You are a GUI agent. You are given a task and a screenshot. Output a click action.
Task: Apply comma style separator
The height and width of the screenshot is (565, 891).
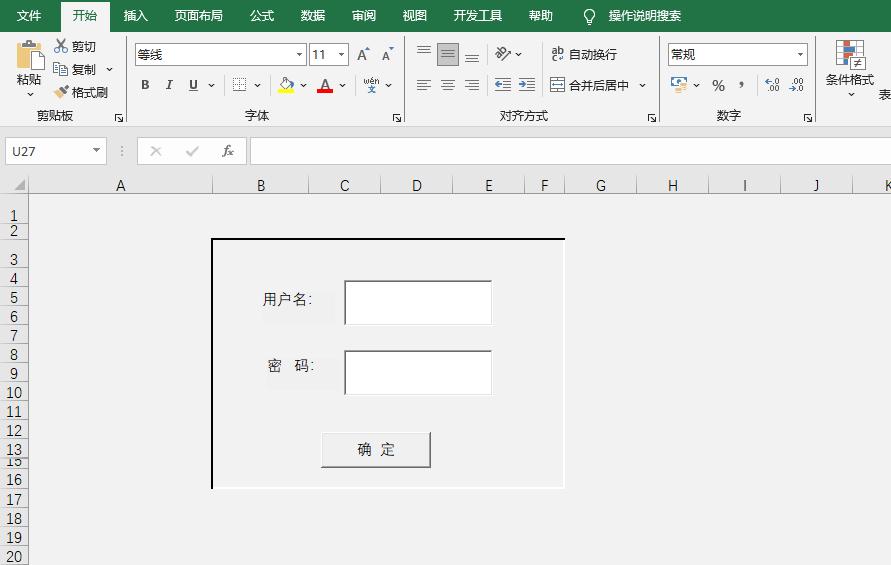pyautogui.click(x=742, y=86)
